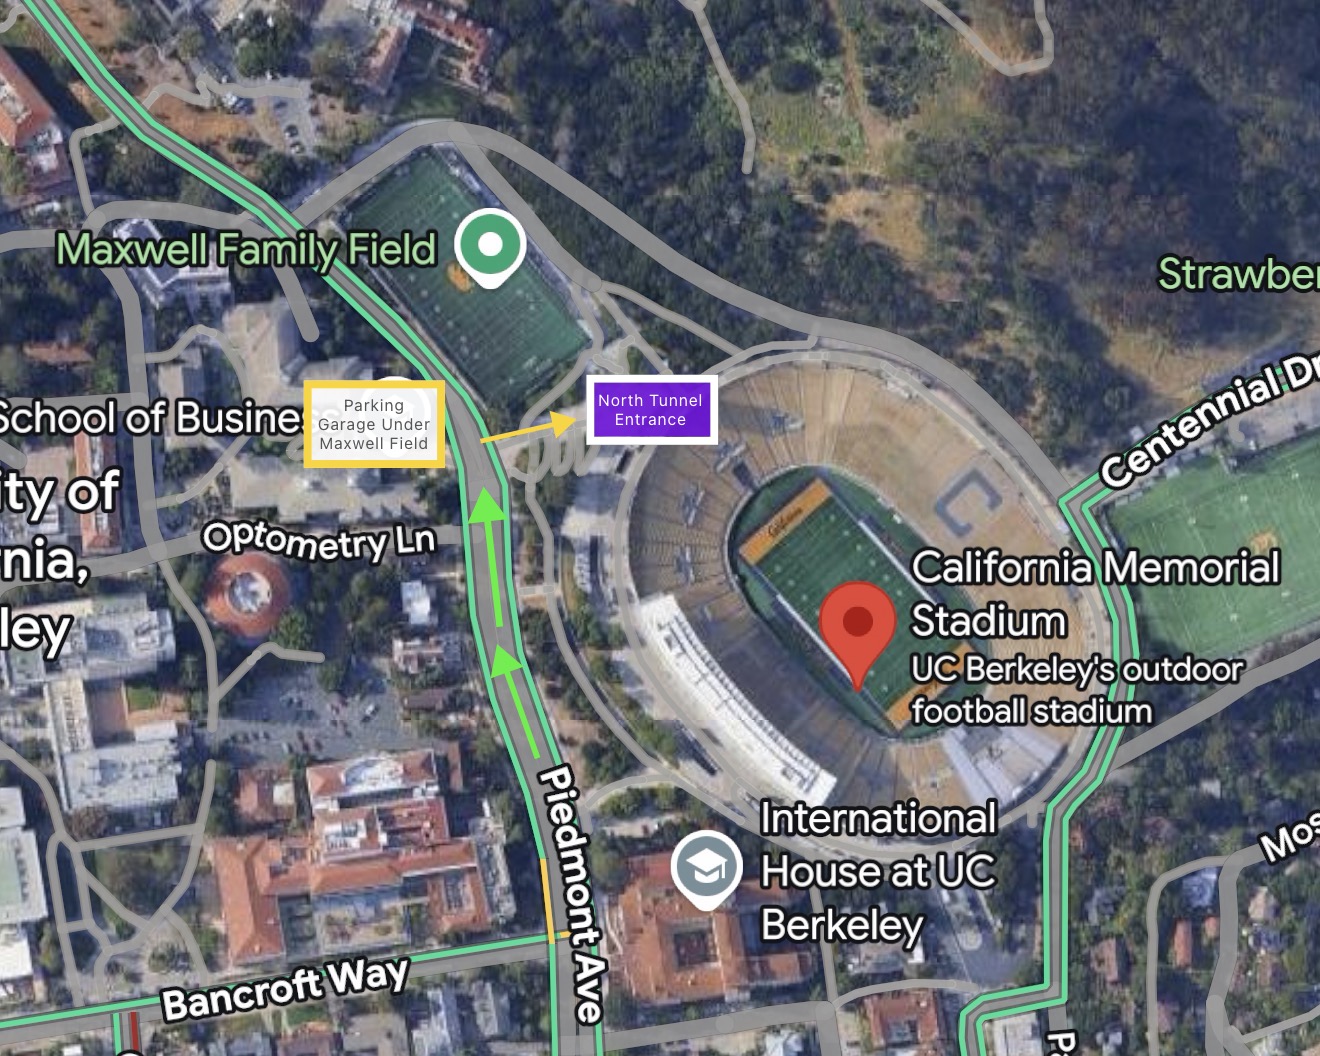Click the Piedmont Ave street label

tap(573, 894)
